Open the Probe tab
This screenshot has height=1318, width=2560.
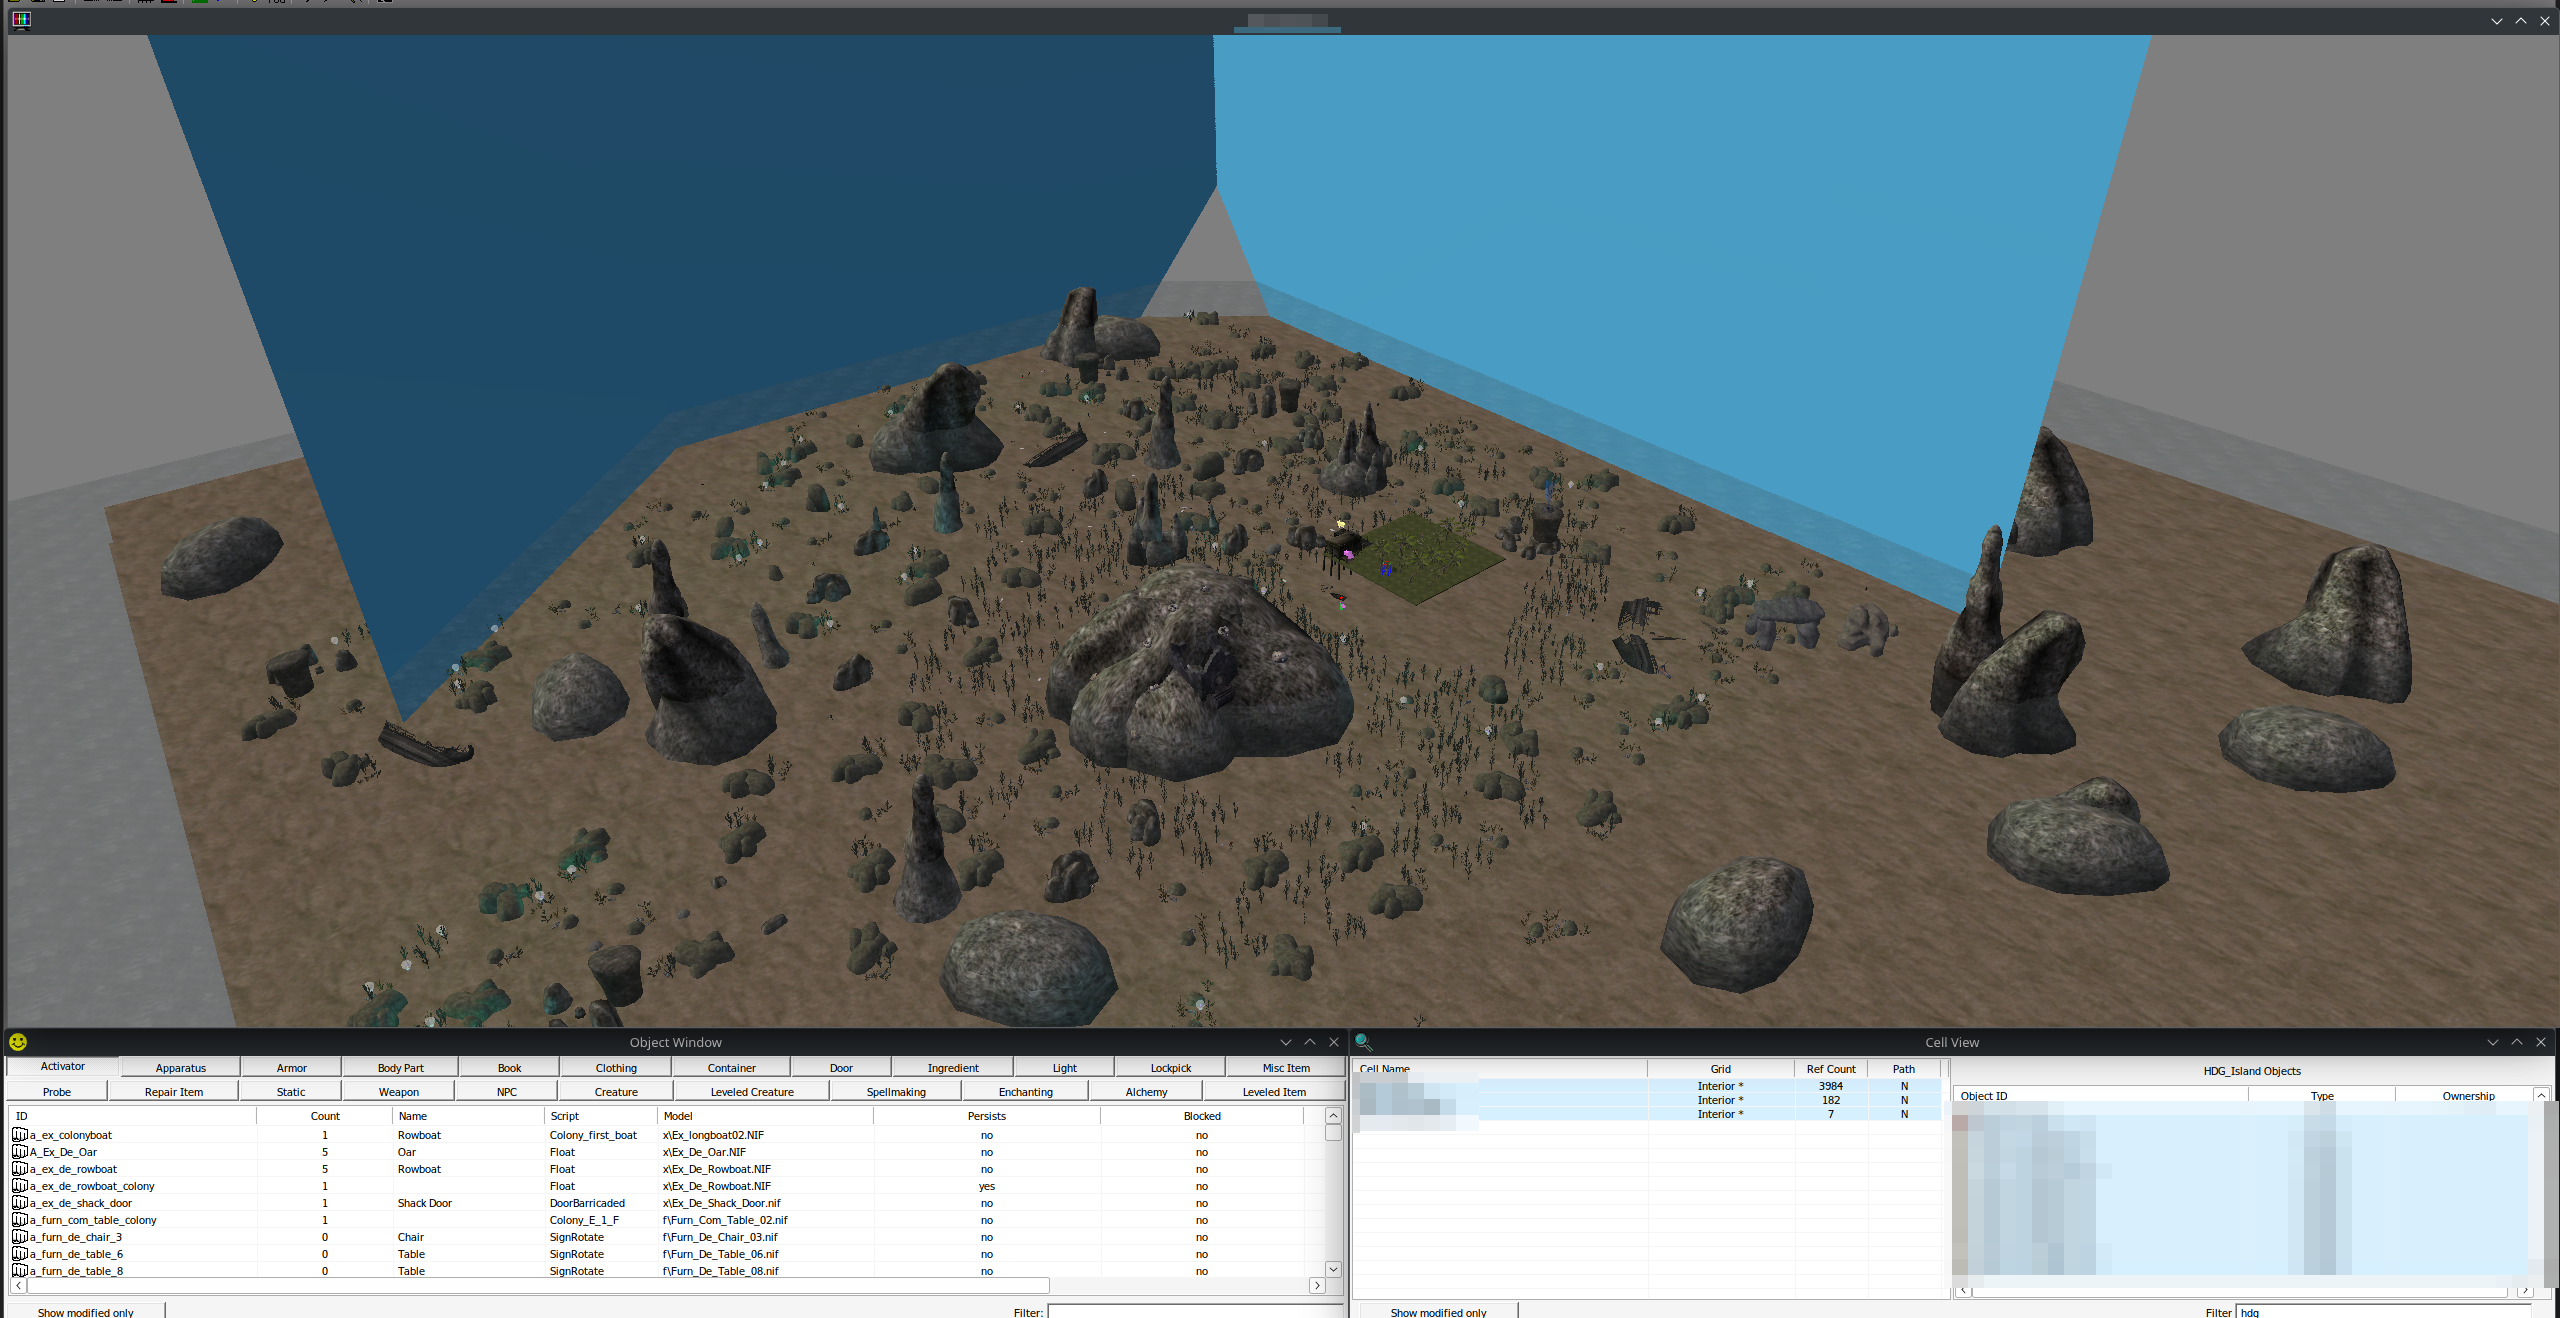pos(56,1092)
